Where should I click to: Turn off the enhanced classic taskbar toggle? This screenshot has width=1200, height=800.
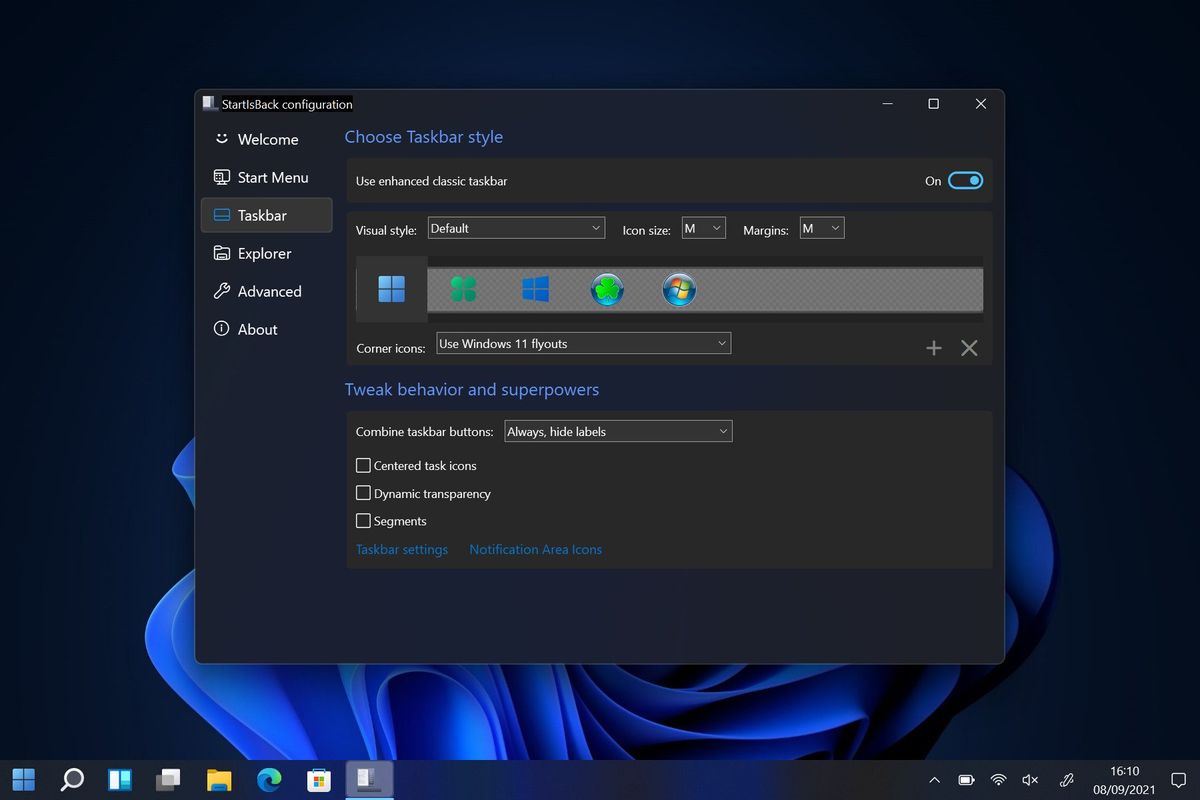pyautogui.click(x=965, y=180)
